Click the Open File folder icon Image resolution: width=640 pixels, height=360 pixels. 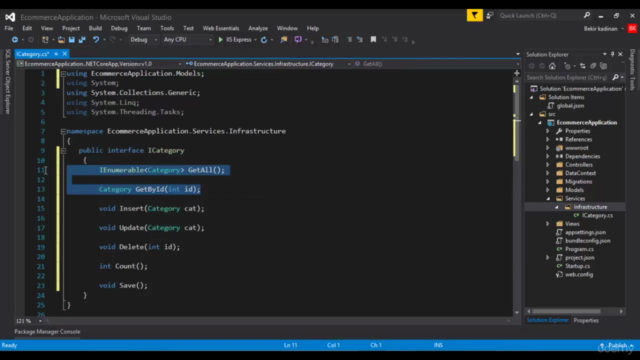[x=61, y=40]
